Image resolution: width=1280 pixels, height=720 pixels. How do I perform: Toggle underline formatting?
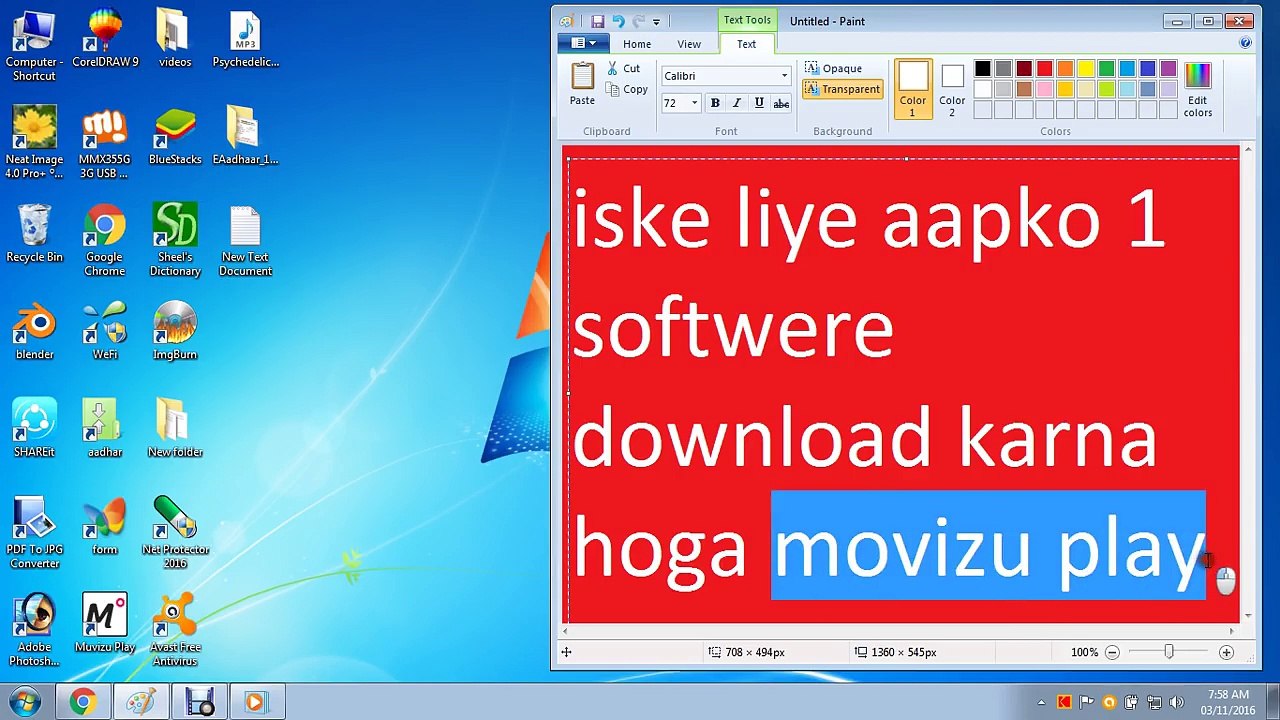(759, 103)
